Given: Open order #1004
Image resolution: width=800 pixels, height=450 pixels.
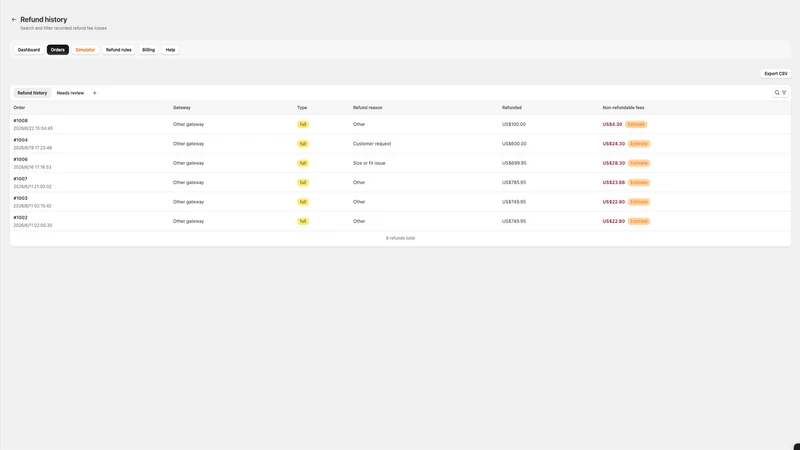Looking at the screenshot, I should (x=20, y=140).
